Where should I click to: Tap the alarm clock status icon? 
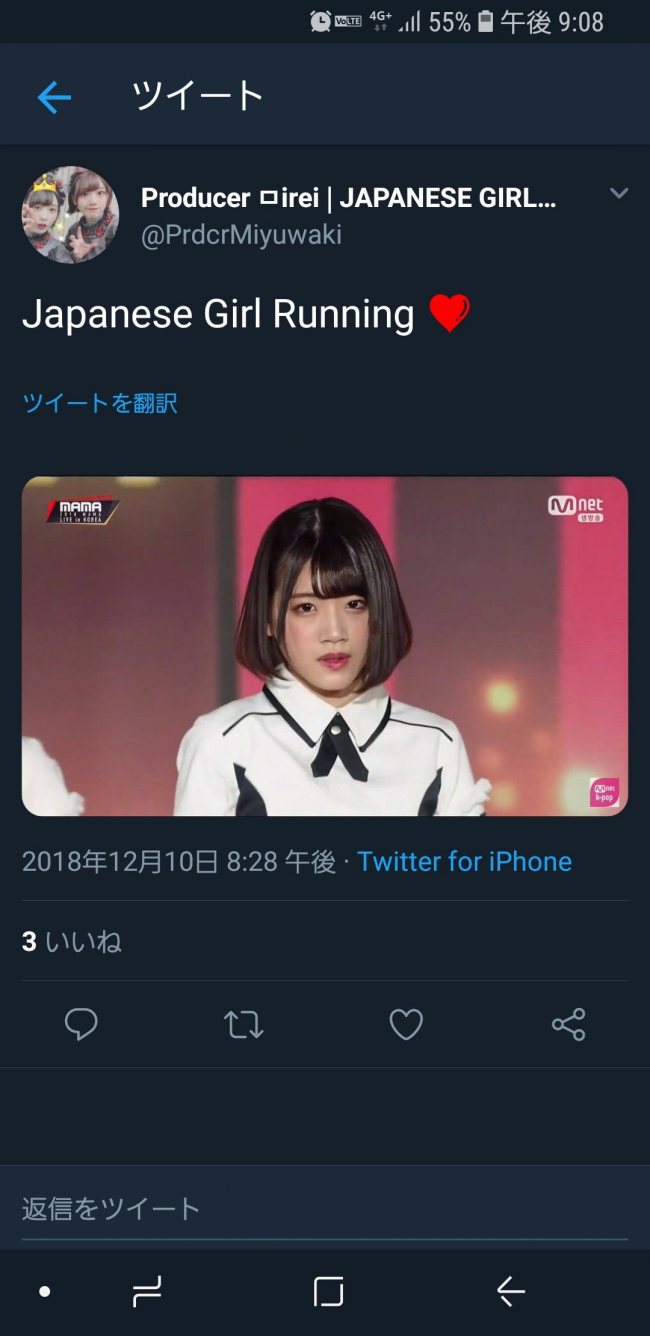(x=320, y=20)
